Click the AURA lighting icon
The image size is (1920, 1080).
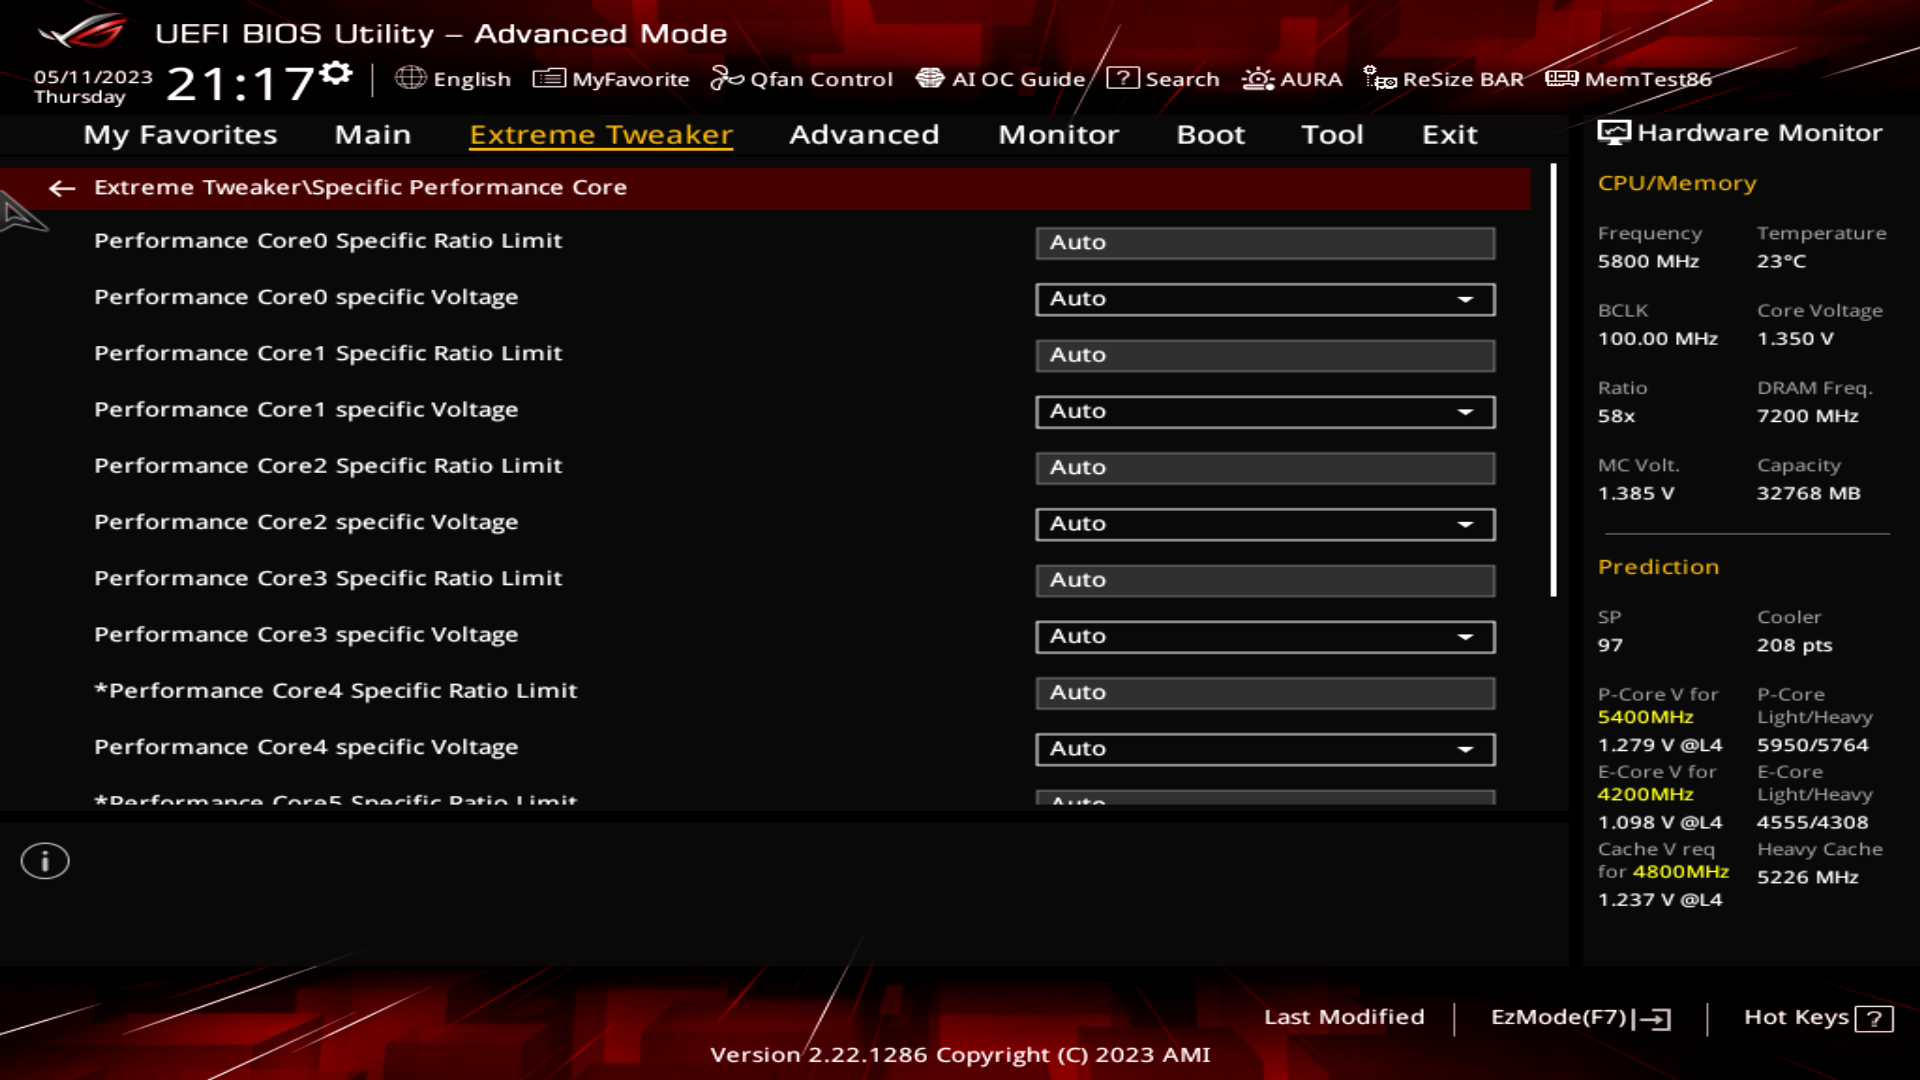coord(1254,78)
